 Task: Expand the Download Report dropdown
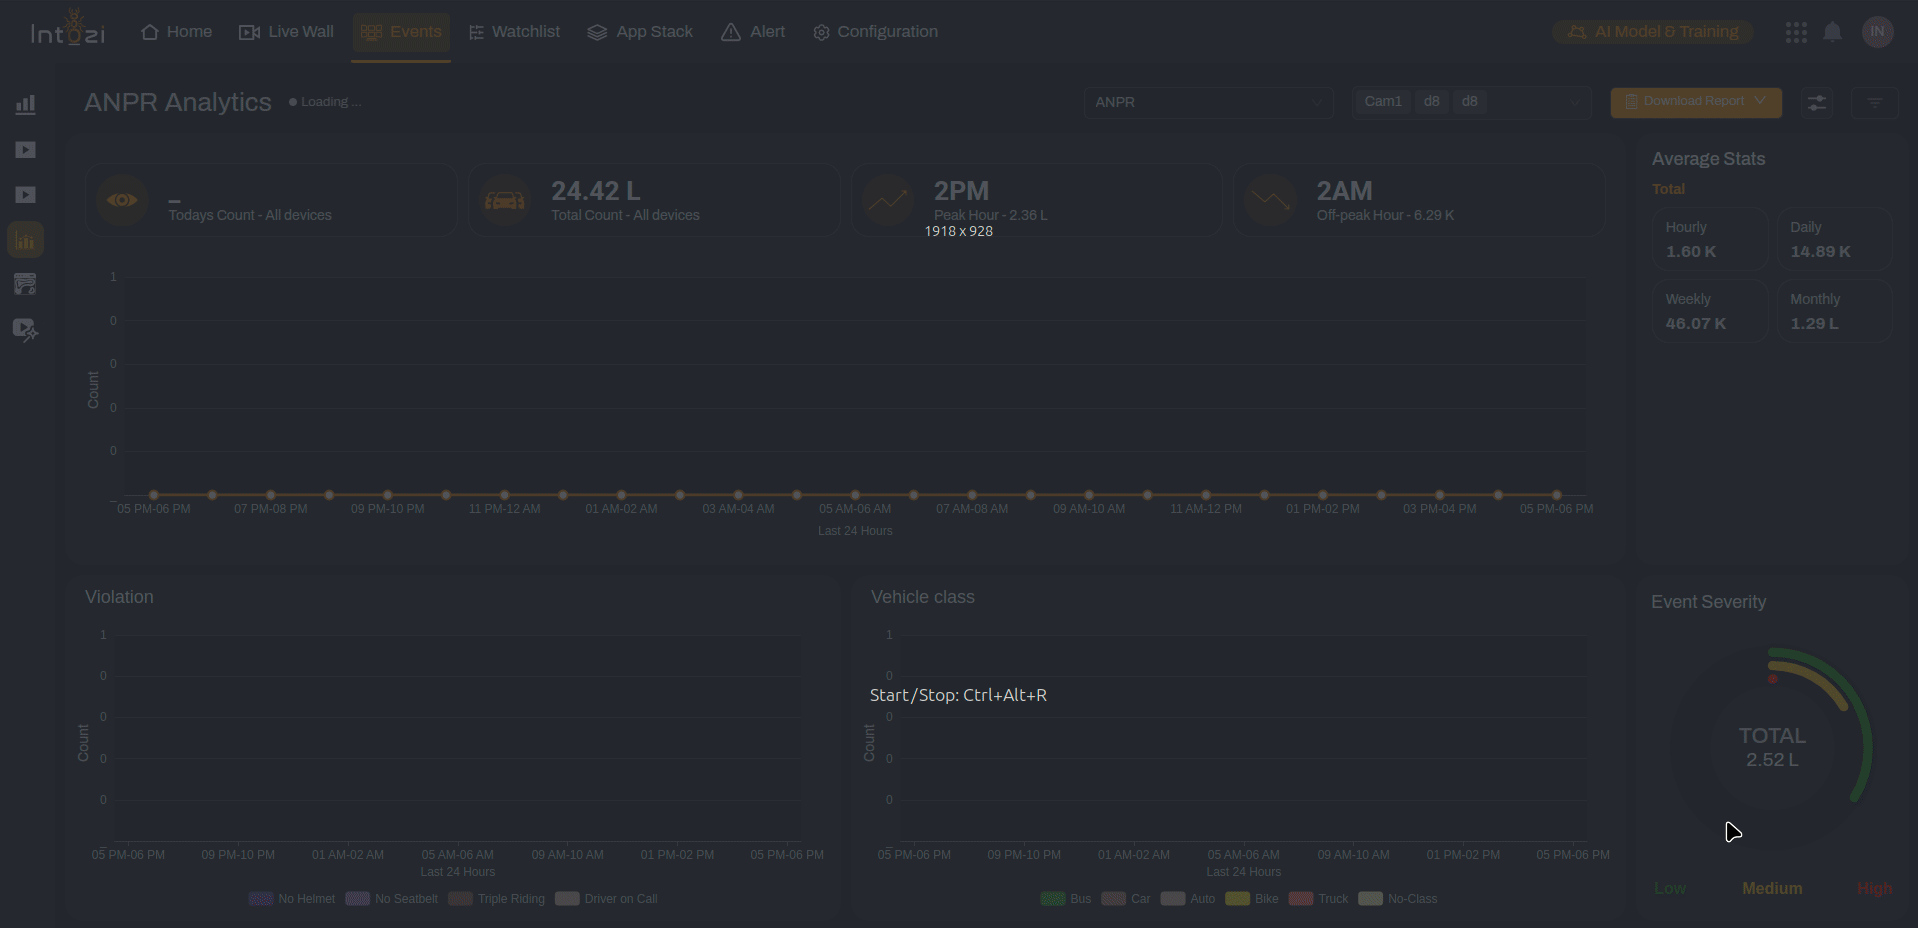click(x=1695, y=102)
